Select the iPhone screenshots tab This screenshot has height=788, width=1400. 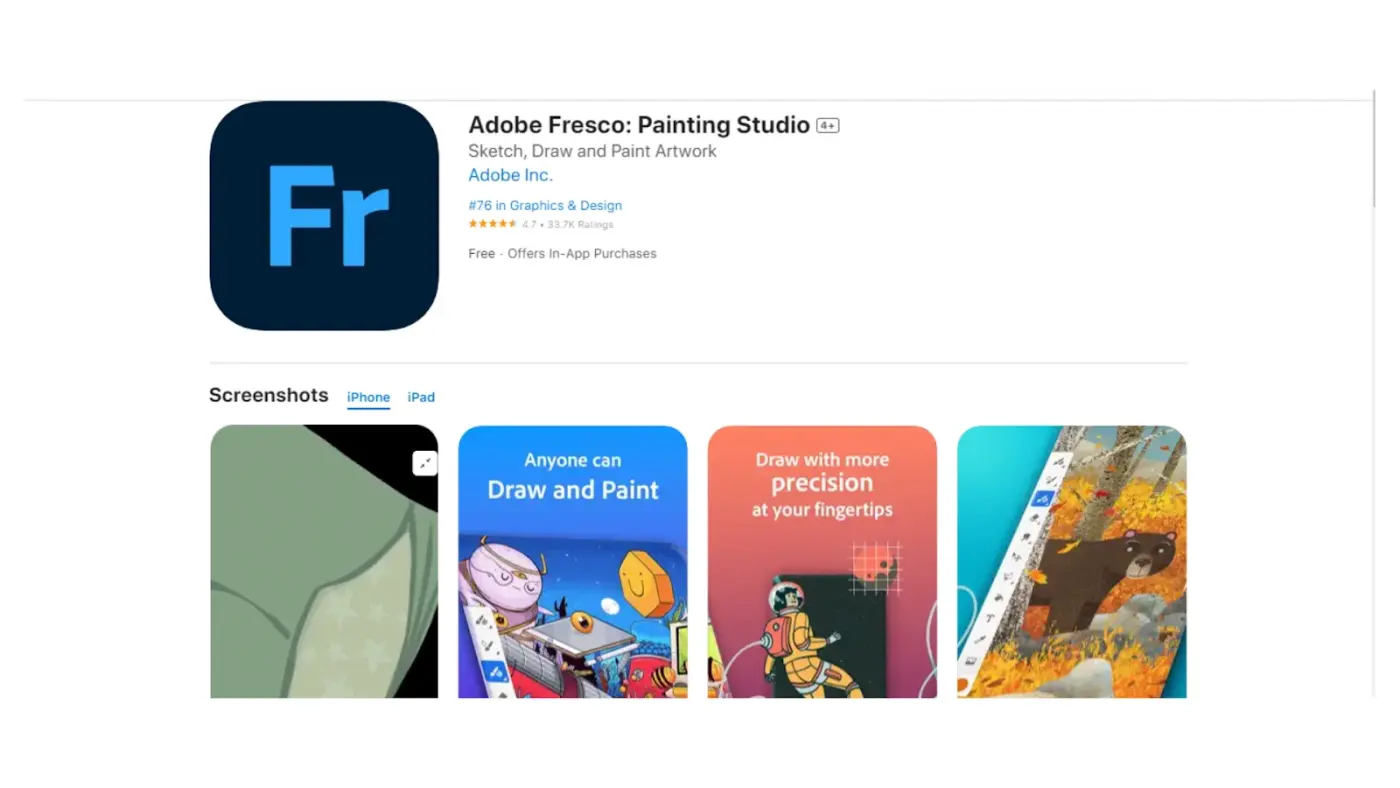coord(368,397)
